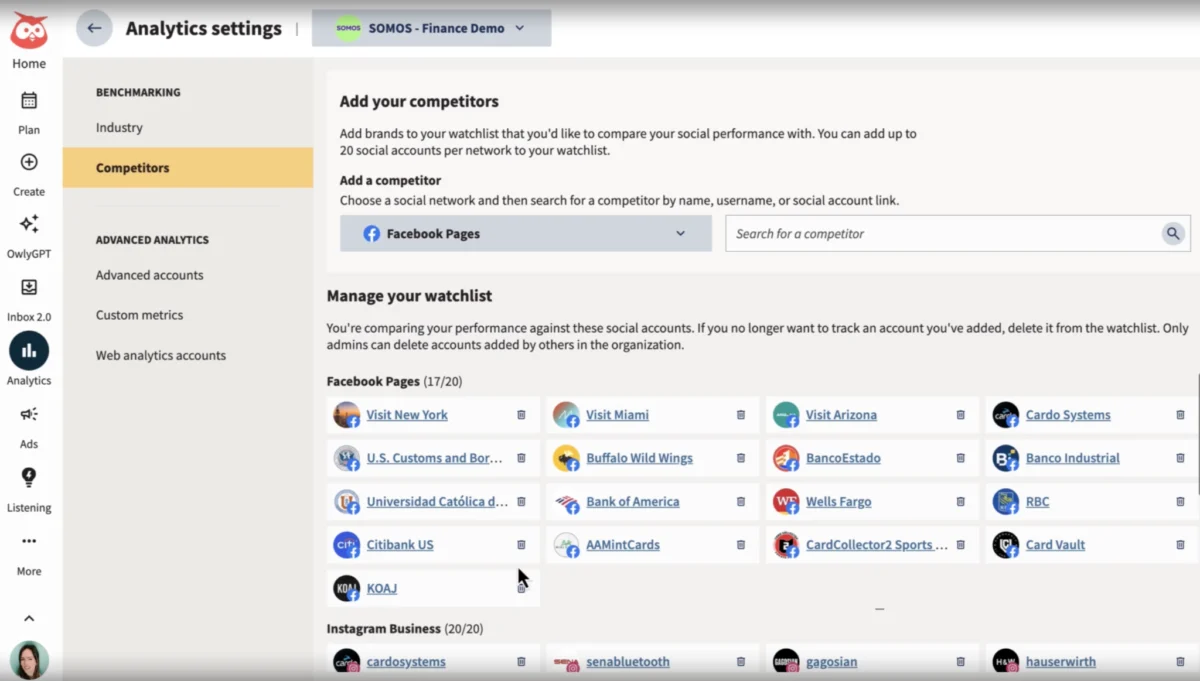Viewport: 1200px width, 681px height.
Task: Delete Buffalo Wild Wings from watchlist
Action: (x=741, y=458)
